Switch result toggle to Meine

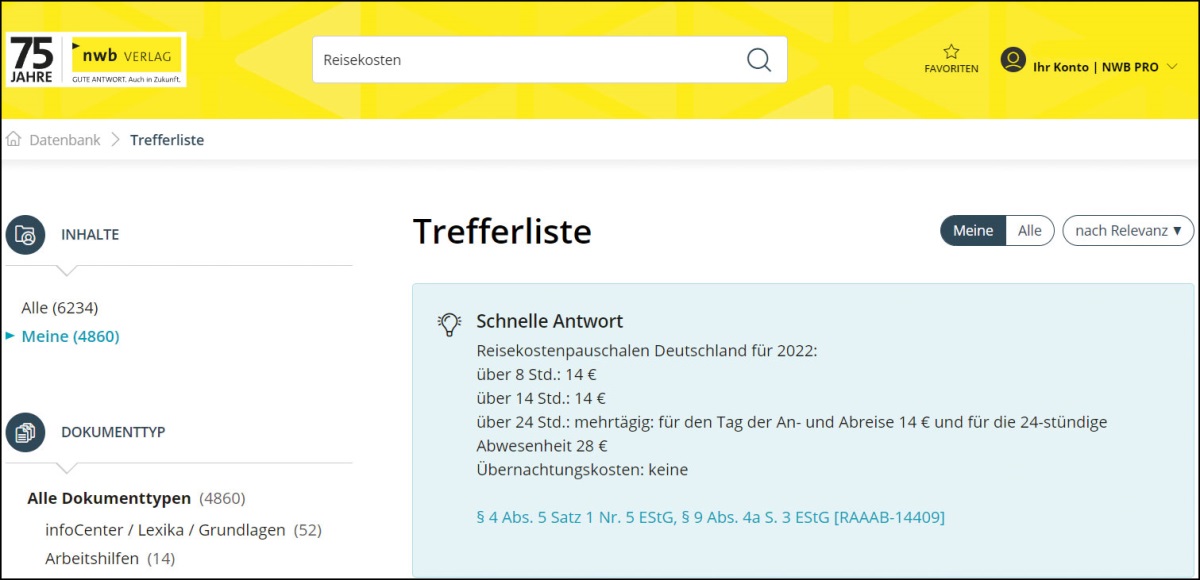972,230
